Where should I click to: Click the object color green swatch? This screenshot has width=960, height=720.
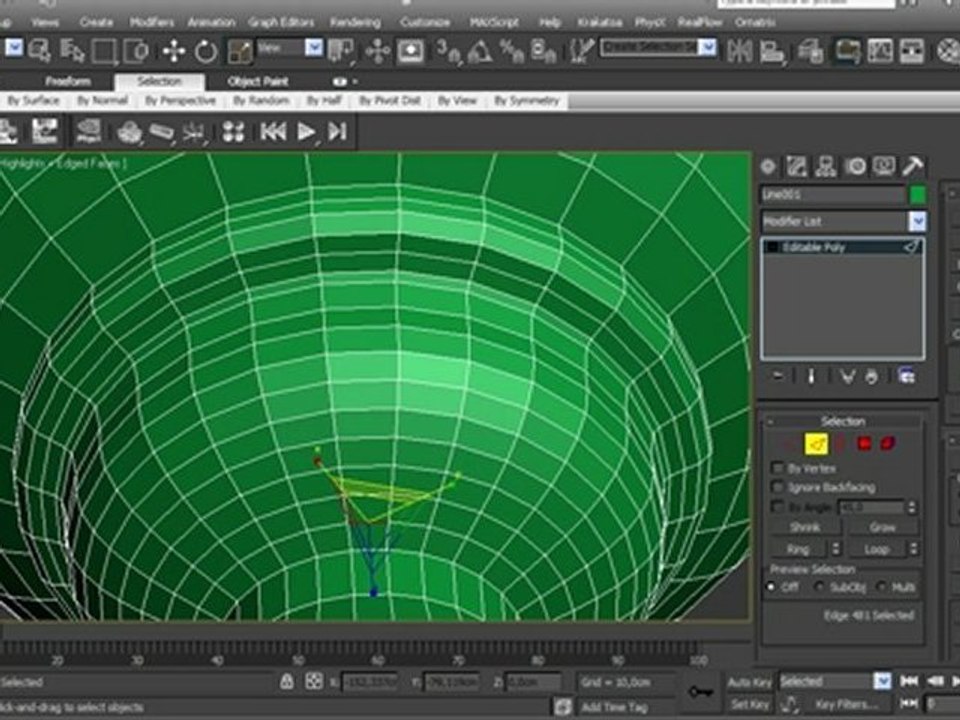point(918,195)
